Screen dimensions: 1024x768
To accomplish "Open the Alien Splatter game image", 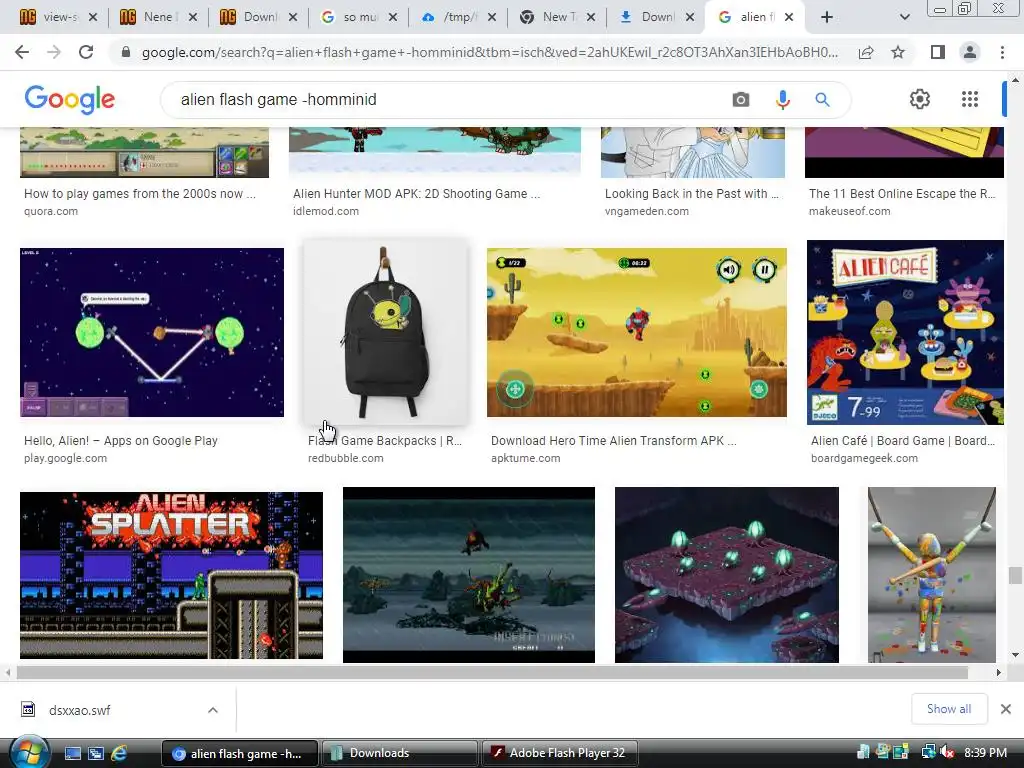I will click(171, 575).
